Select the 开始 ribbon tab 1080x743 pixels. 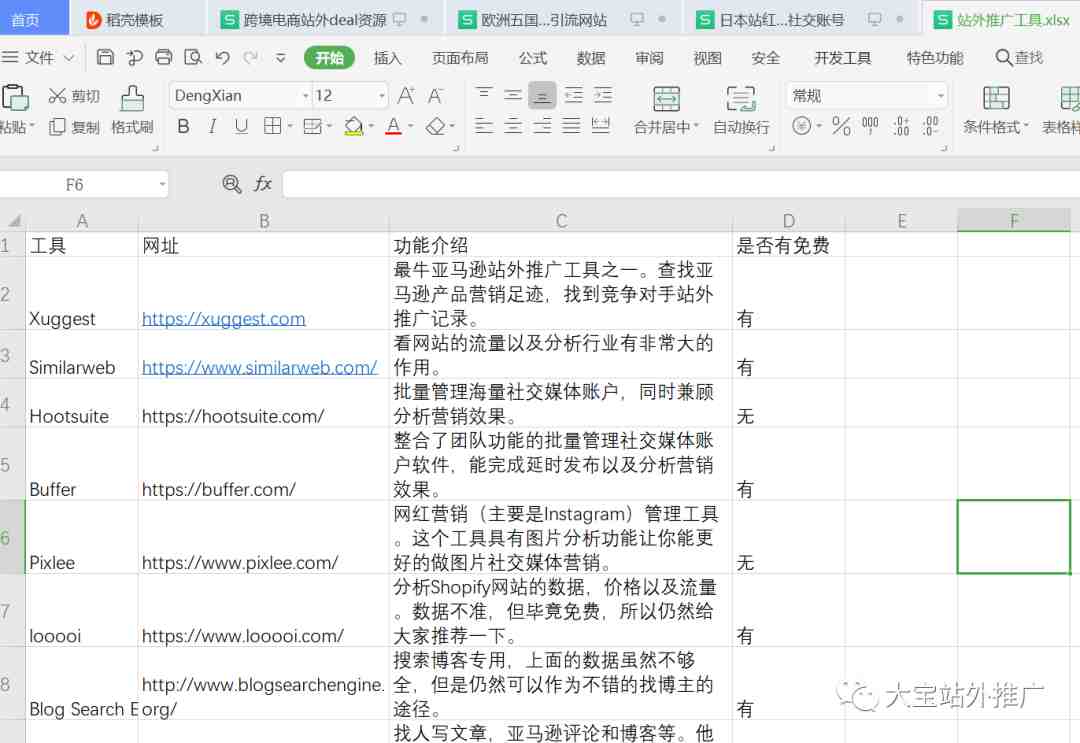click(329, 58)
